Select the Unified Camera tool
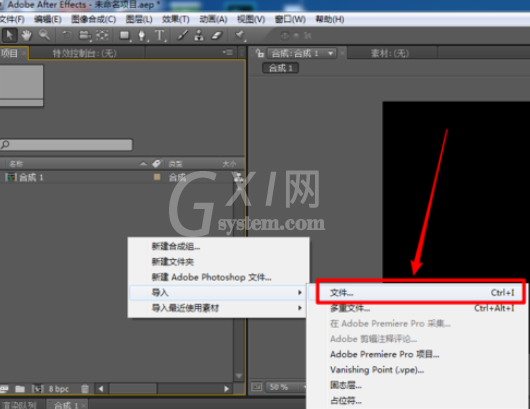530x409 pixels. pos(85,35)
